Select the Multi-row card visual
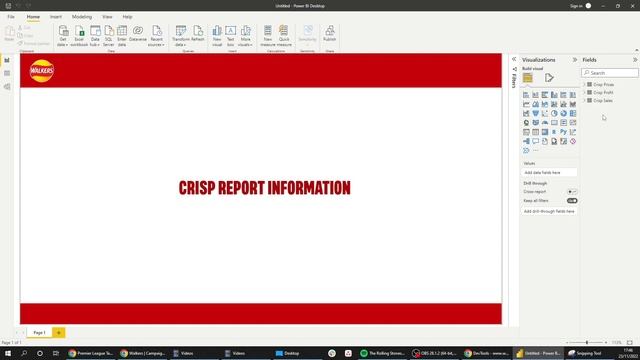This screenshot has width=640, height=360. 564,122
